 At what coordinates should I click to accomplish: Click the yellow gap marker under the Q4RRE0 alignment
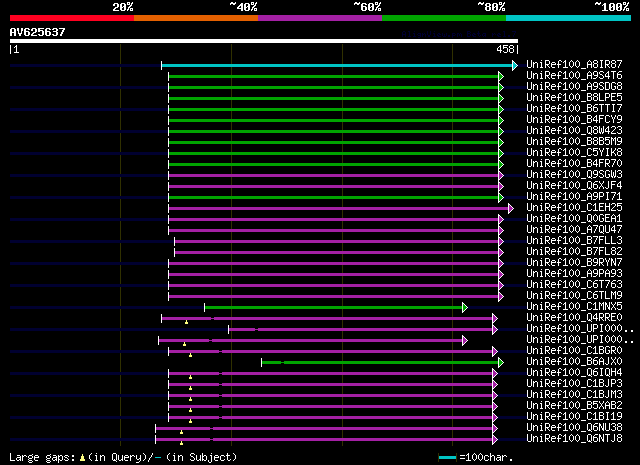pyautogui.click(x=187, y=323)
